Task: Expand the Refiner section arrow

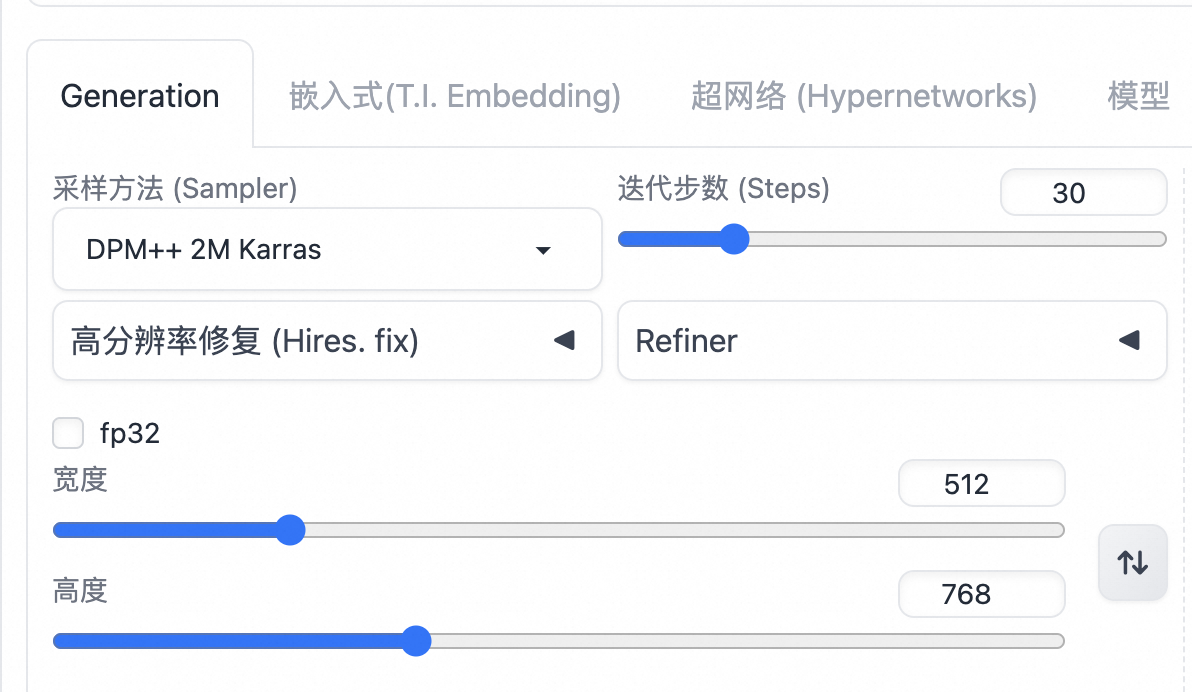Action: pyautogui.click(x=1129, y=341)
